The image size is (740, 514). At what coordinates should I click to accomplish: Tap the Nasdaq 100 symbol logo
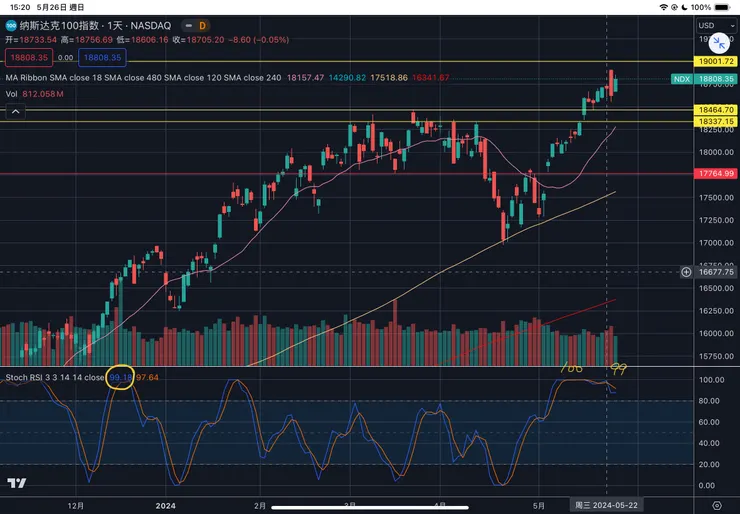pos(11,25)
